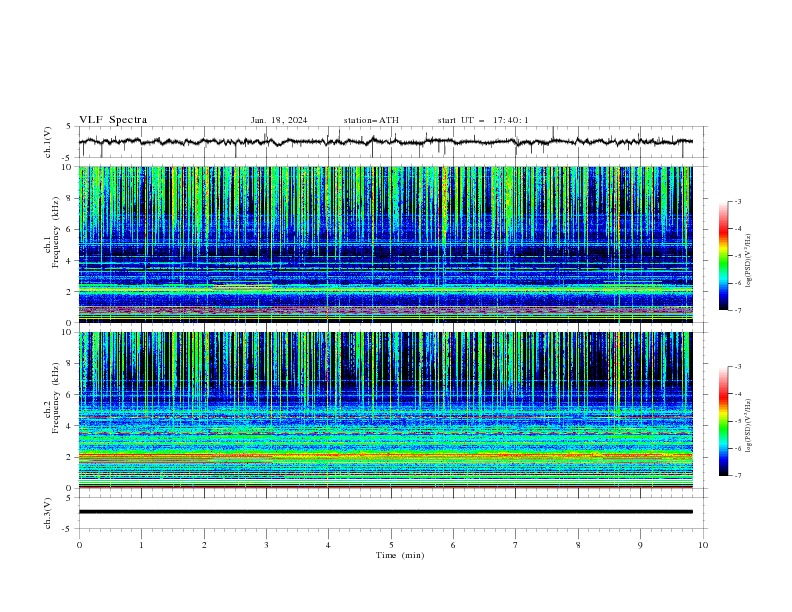
Task: Click the -5 tick on ch.2 colorbar
Action: [737, 421]
